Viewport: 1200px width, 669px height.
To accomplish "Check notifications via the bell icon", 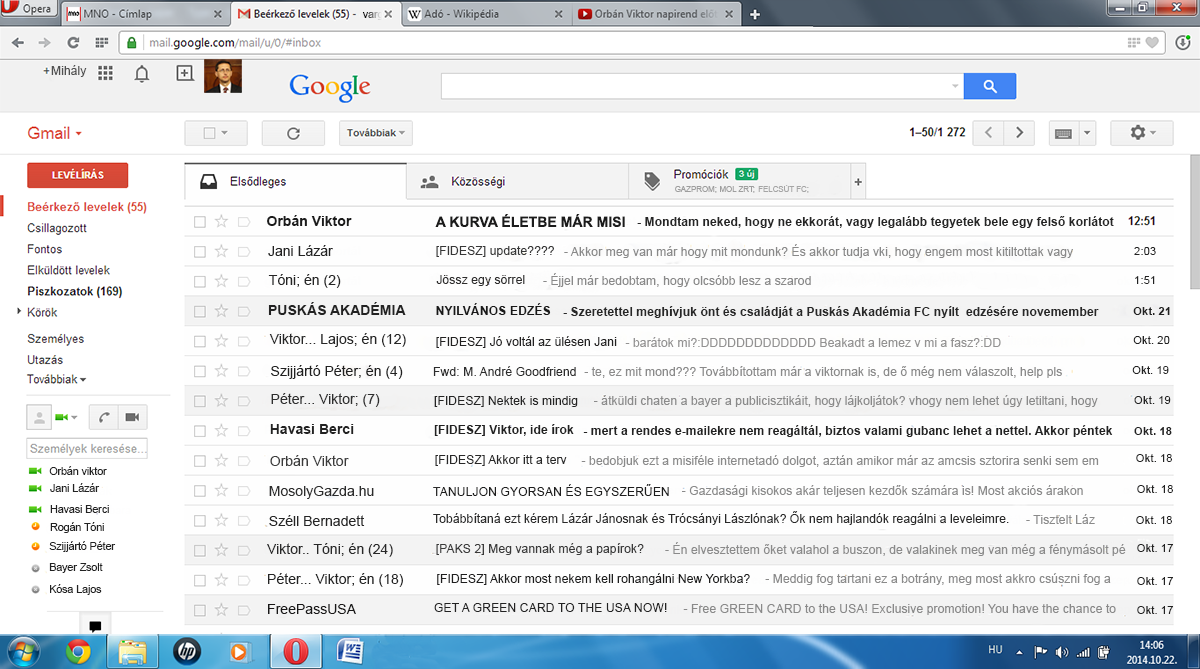I will point(141,73).
